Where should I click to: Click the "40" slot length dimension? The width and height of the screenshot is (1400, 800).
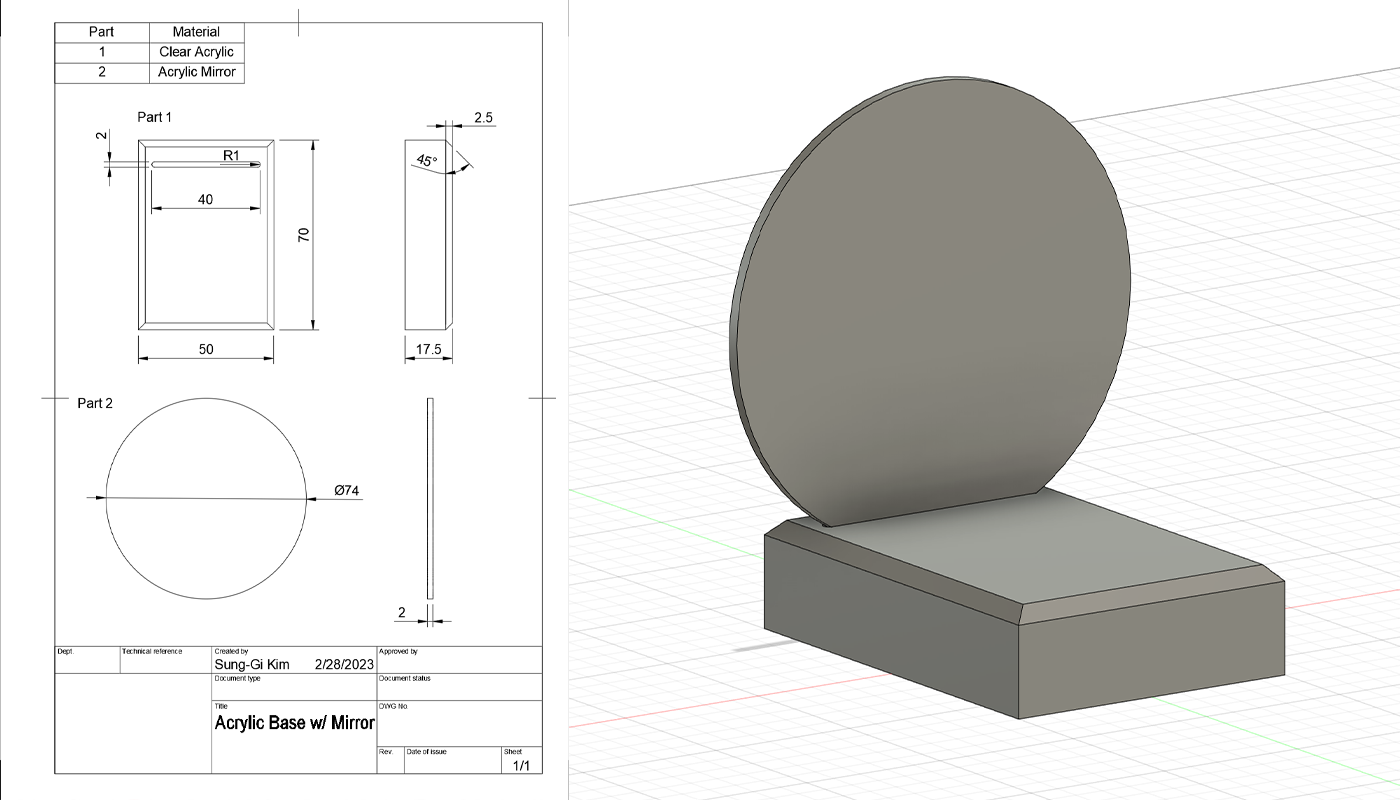tap(205, 199)
